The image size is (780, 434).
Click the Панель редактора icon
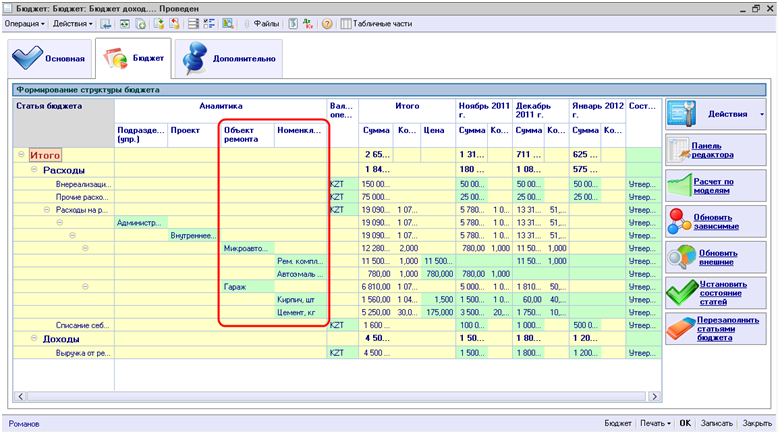(679, 149)
